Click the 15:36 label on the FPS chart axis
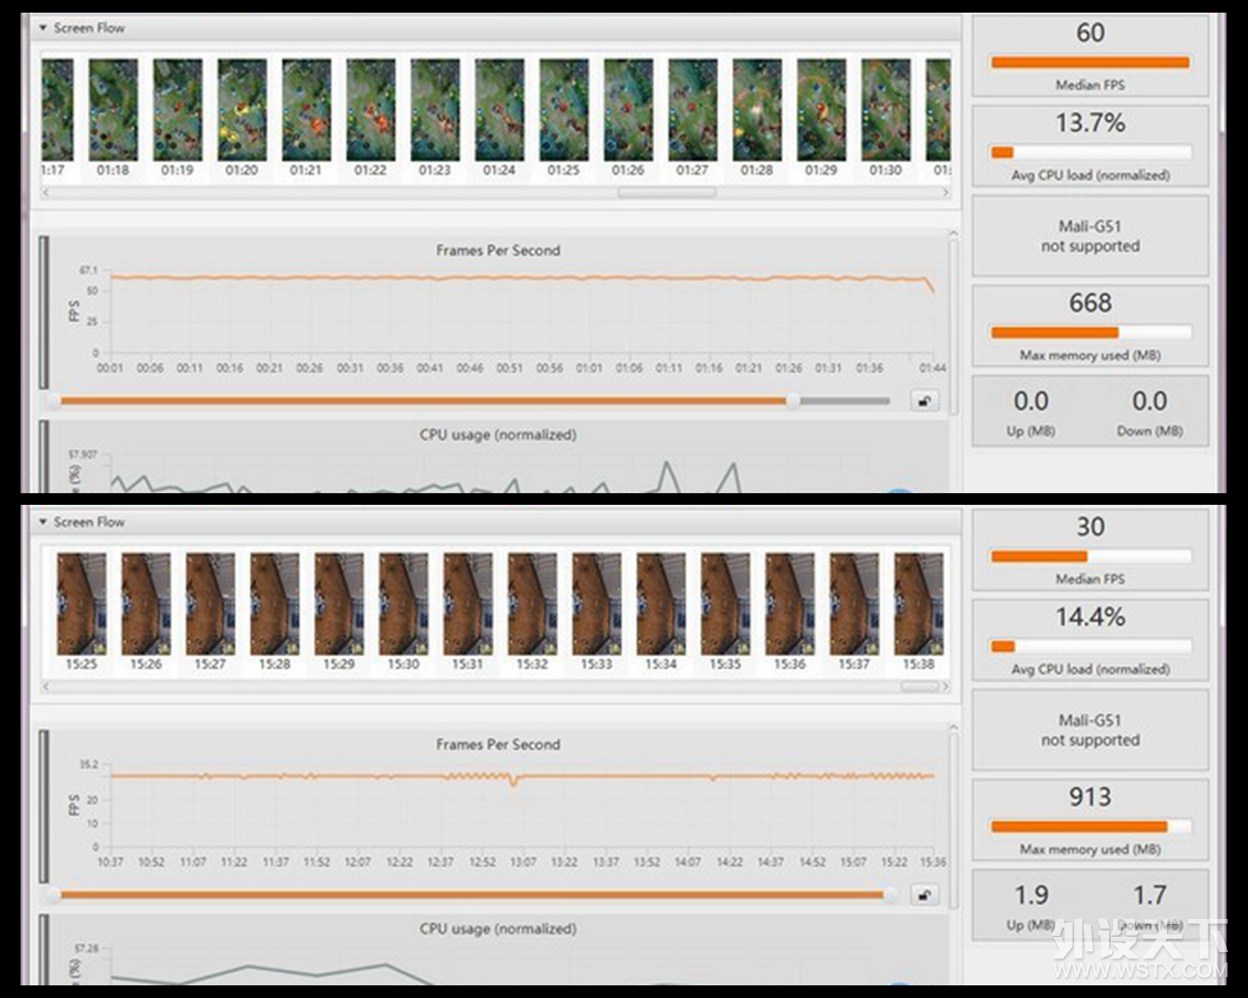 coord(932,862)
